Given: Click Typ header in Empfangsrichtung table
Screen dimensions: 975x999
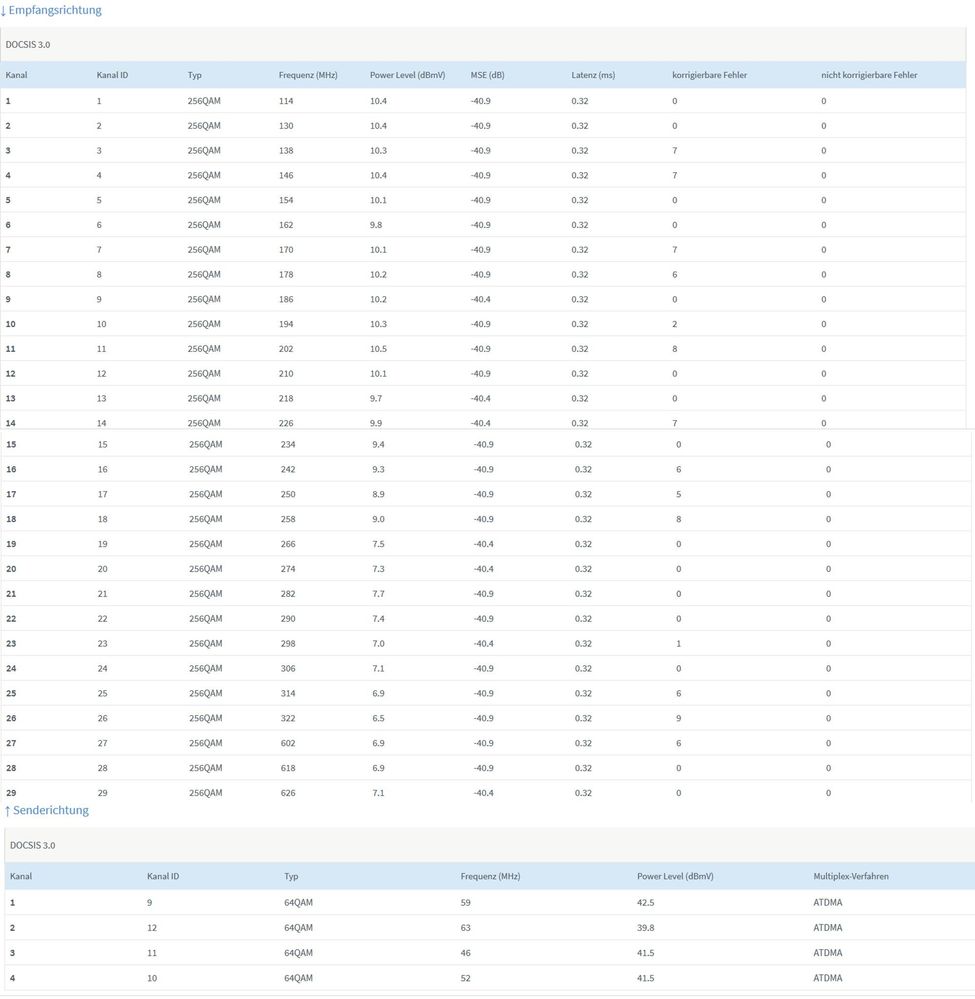Looking at the screenshot, I should point(194,75).
